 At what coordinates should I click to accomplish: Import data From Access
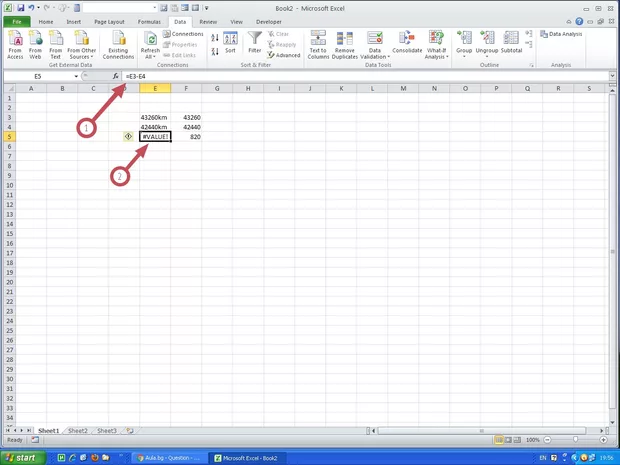point(15,45)
